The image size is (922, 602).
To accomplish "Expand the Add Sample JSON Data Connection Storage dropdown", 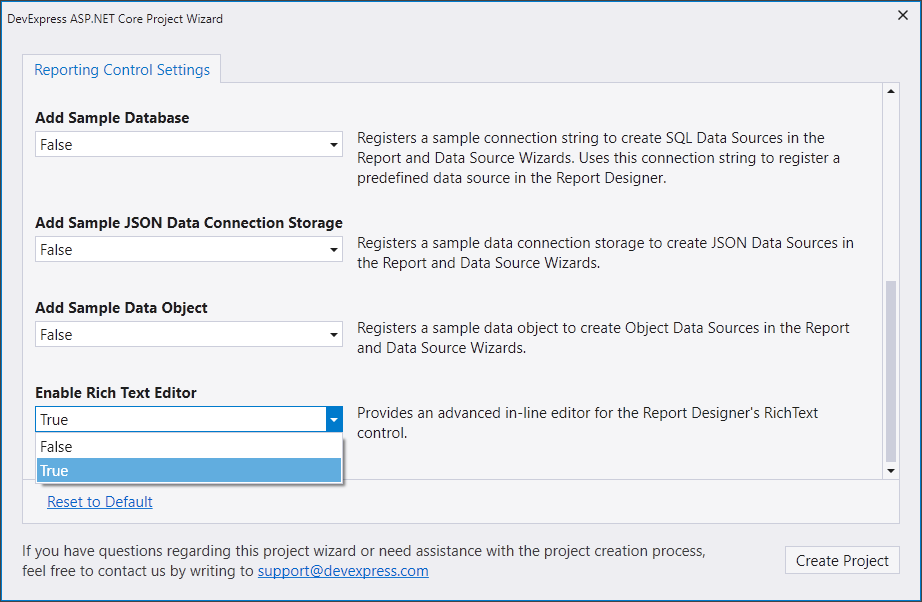I will point(189,249).
